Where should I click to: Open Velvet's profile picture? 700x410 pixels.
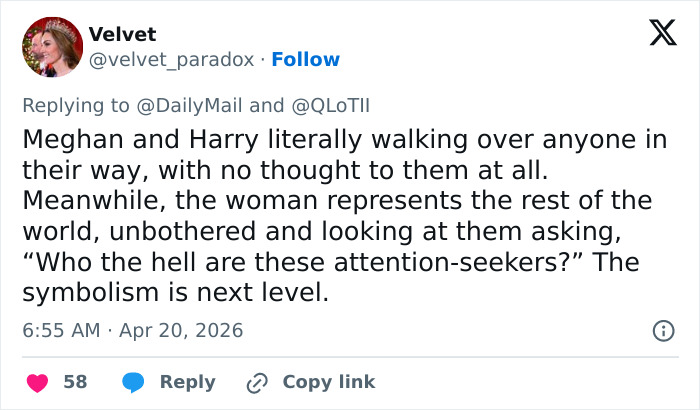coord(50,47)
